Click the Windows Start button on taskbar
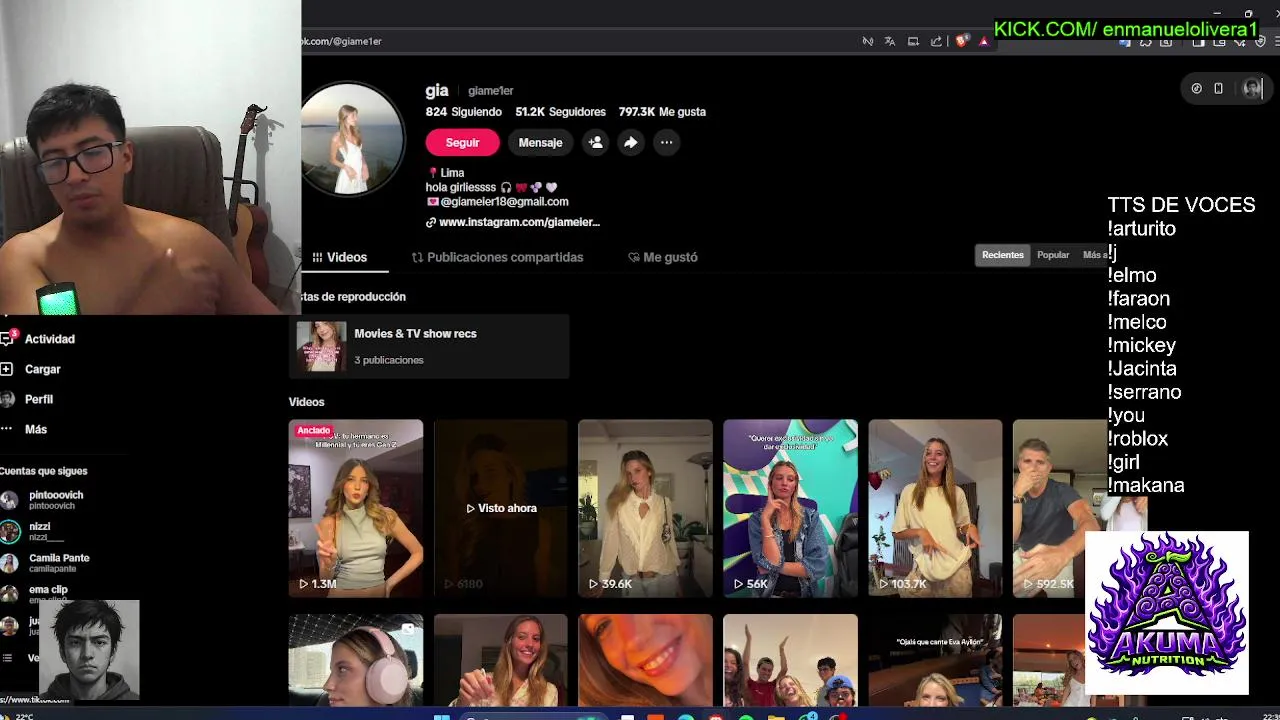 click(x=441, y=716)
